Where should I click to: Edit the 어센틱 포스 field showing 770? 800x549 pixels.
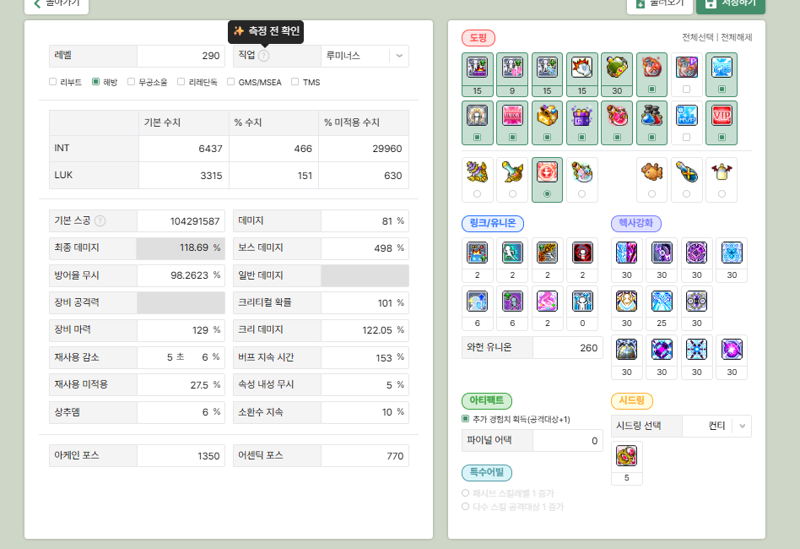(x=364, y=456)
